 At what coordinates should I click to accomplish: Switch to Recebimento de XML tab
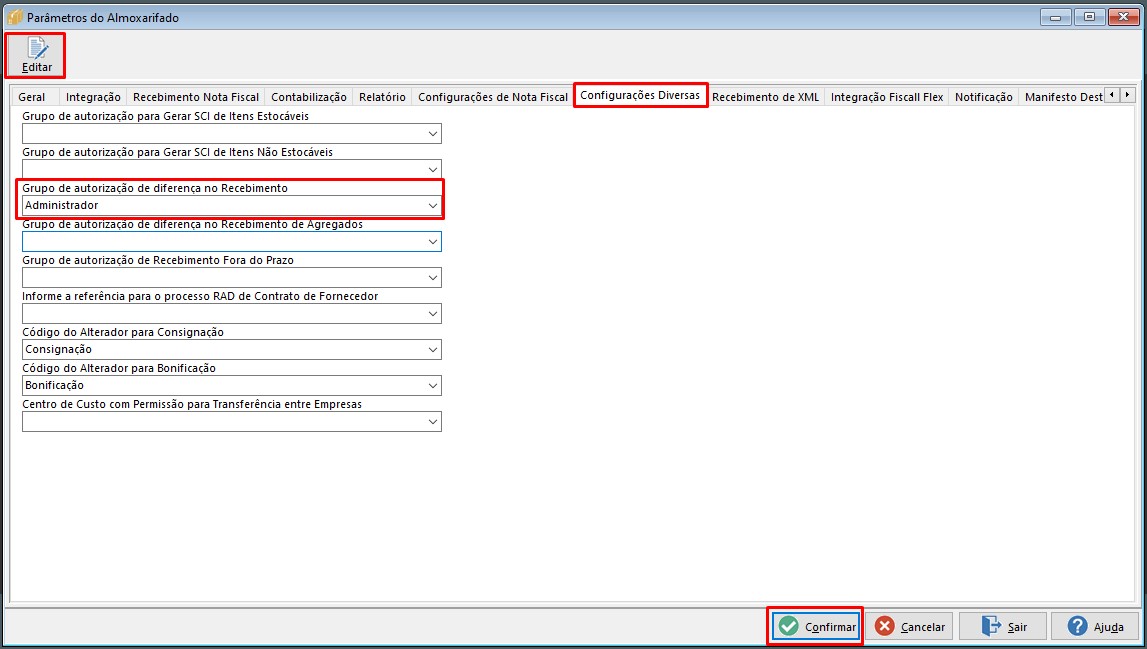[x=765, y=97]
